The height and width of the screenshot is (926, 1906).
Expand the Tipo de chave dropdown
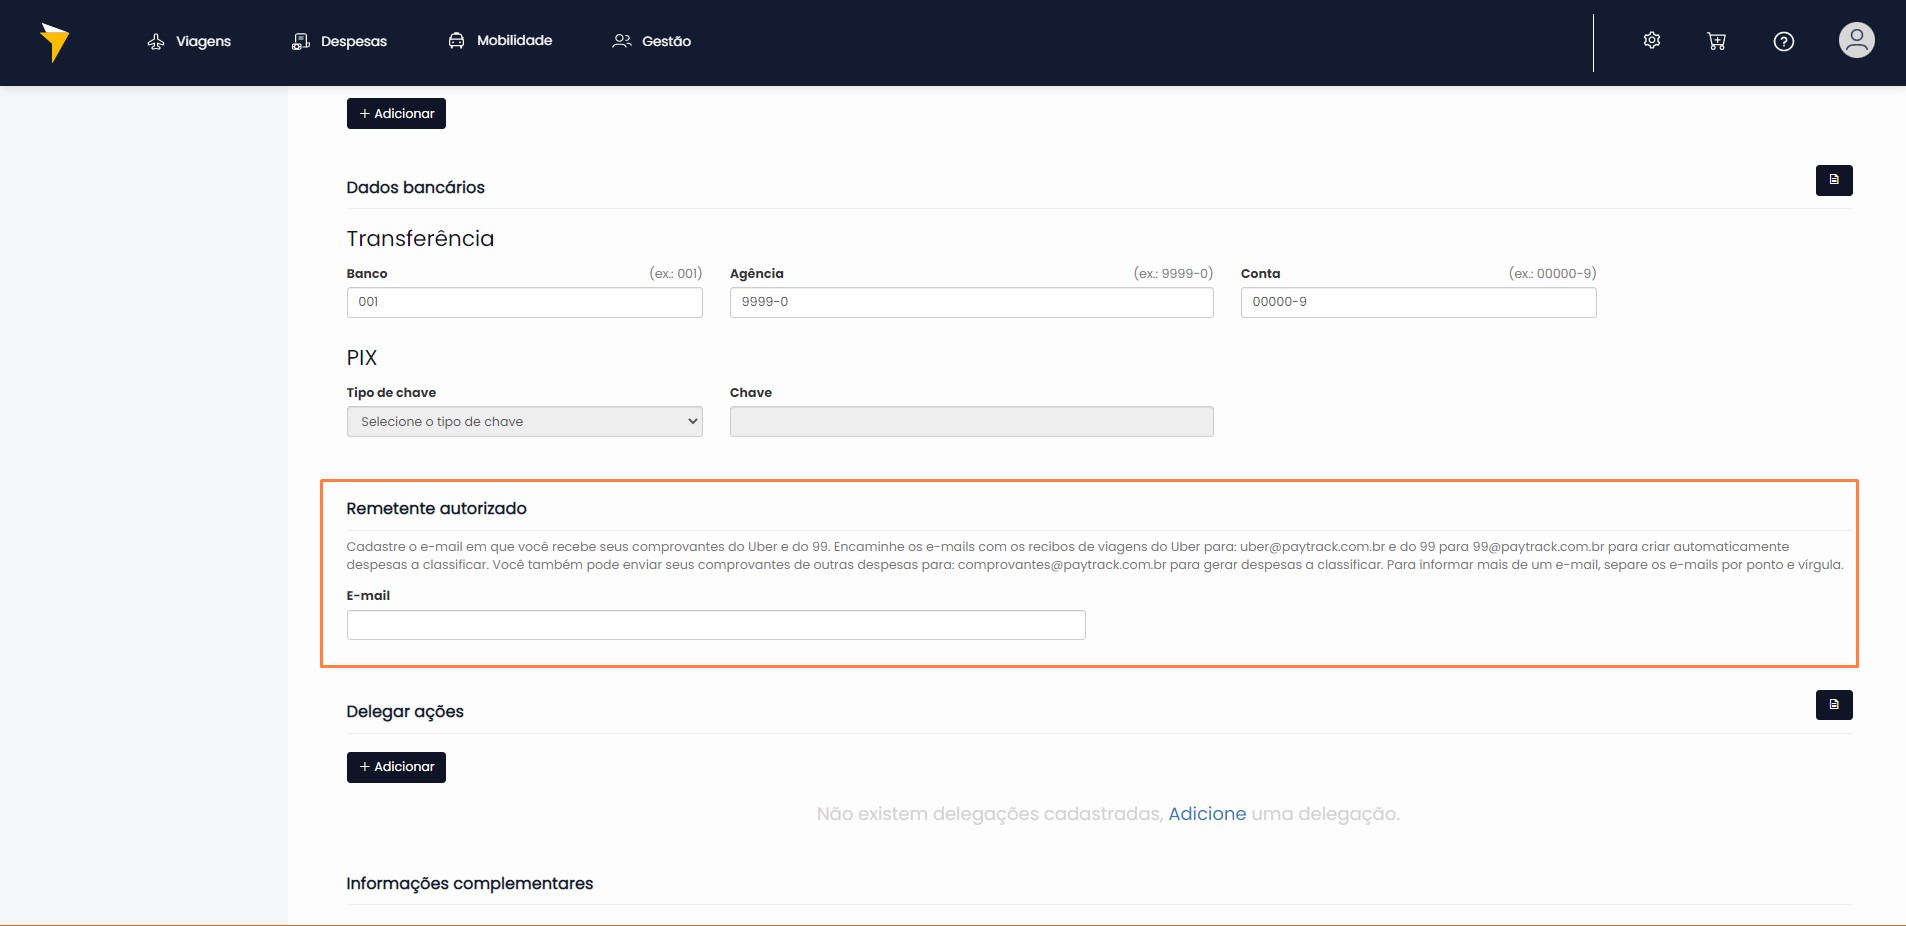(x=524, y=422)
